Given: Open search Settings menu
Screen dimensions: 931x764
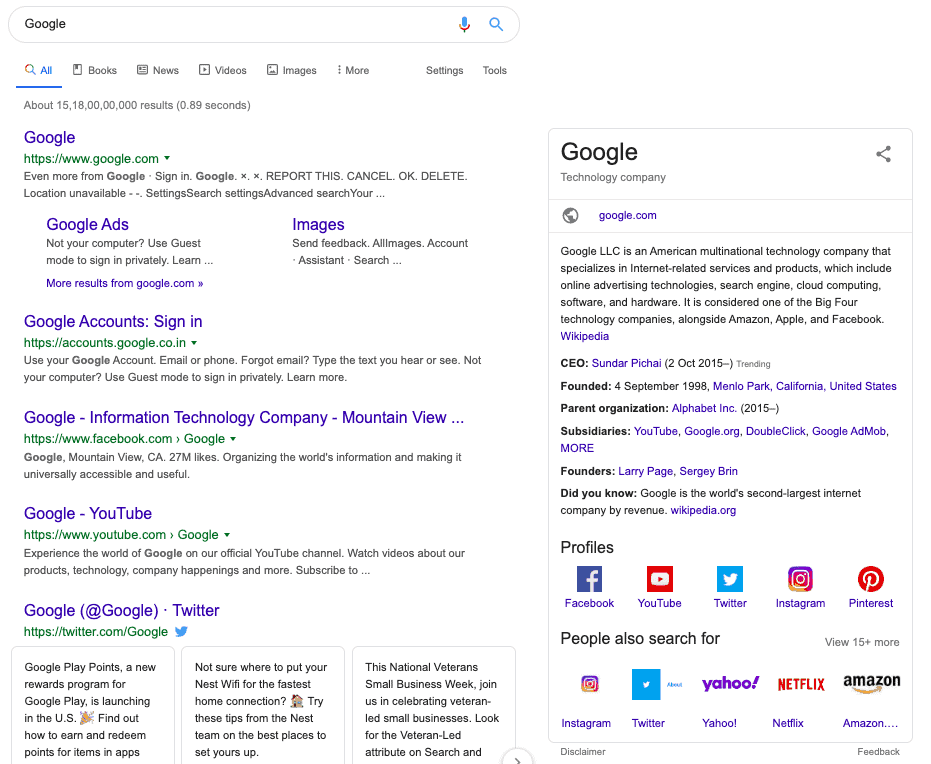Looking at the screenshot, I should click(444, 70).
